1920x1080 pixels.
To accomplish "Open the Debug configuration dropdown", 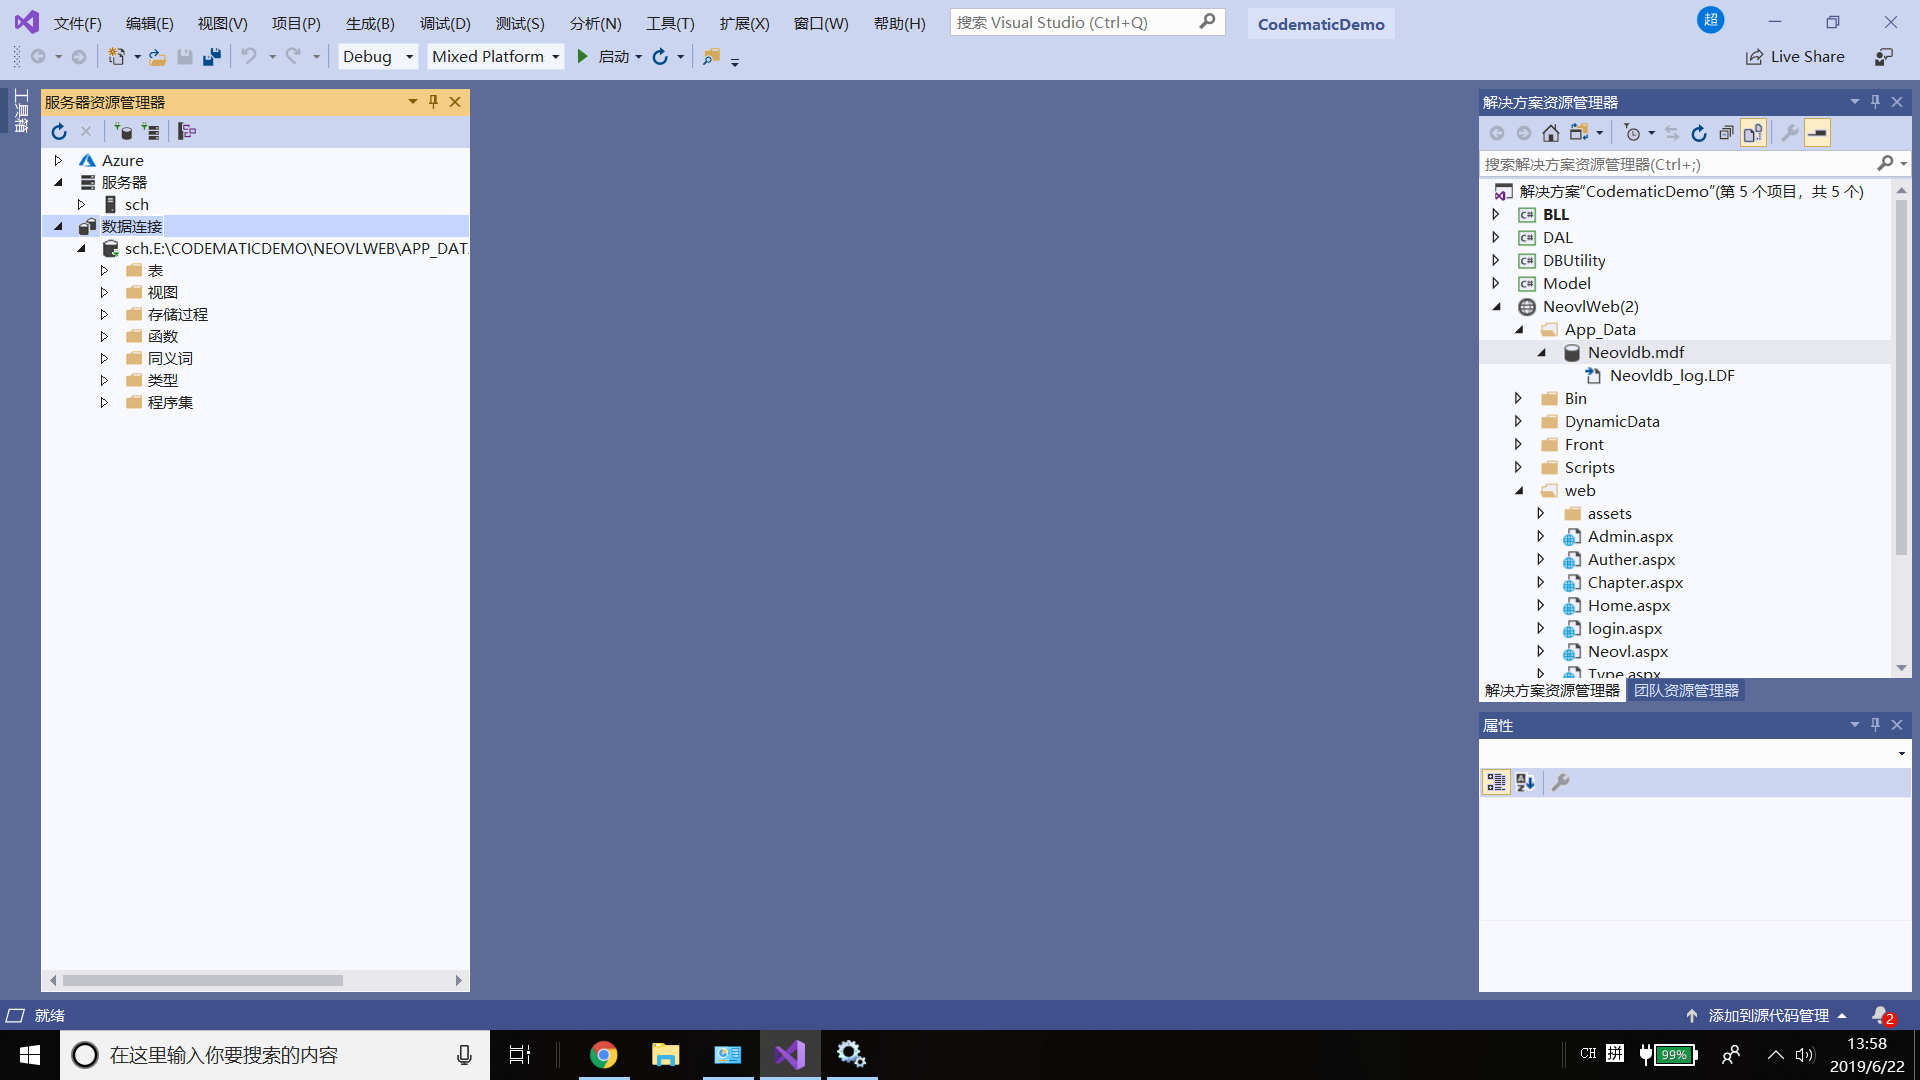I will coord(378,57).
